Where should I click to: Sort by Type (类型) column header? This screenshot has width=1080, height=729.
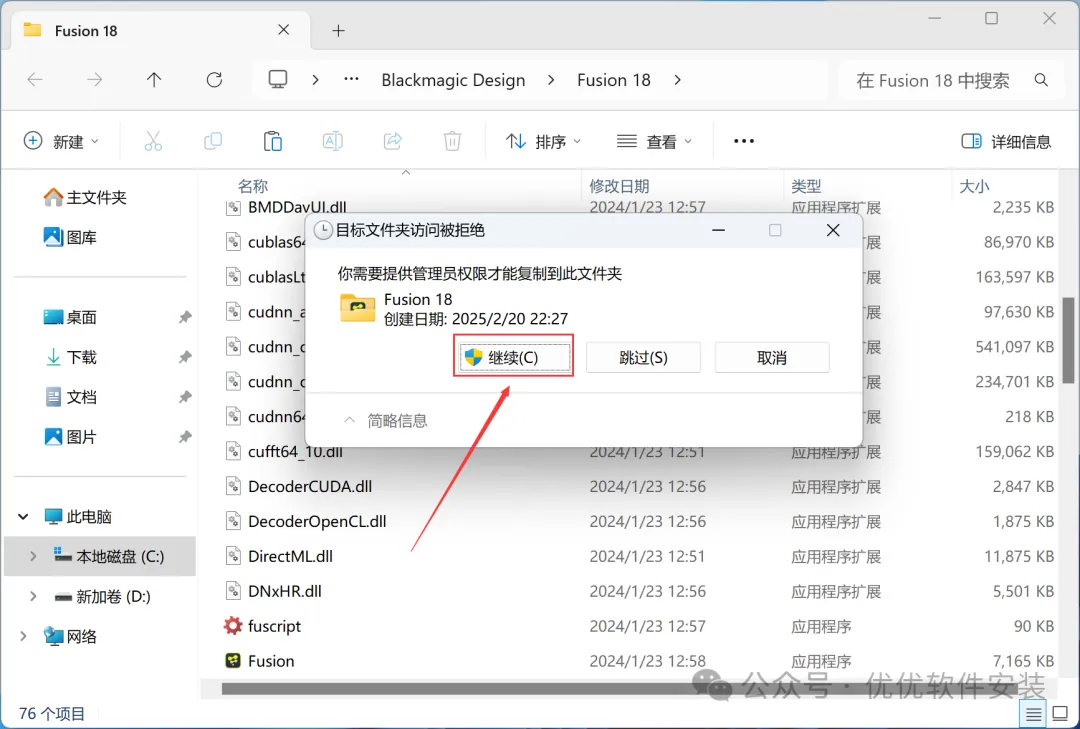[x=807, y=186]
